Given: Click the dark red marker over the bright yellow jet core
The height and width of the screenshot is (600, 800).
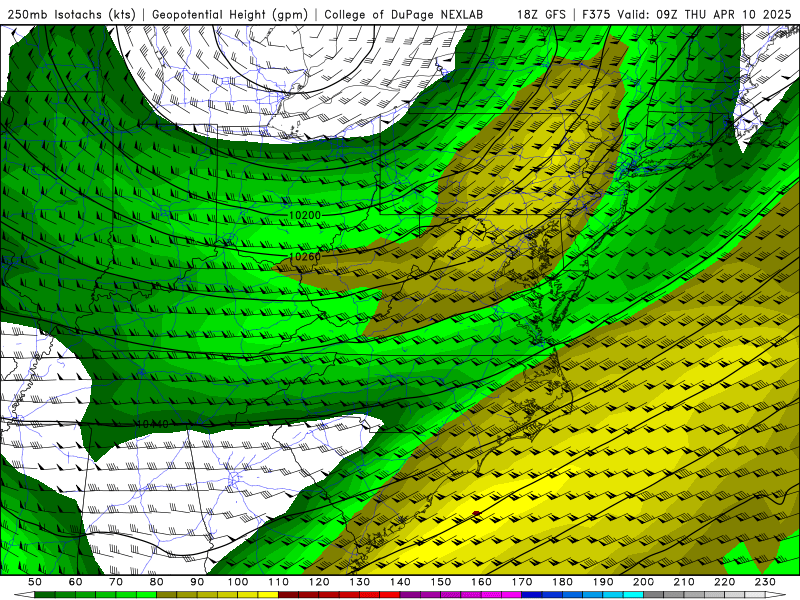Looking at the screenshot, I should tap(477, 513).
